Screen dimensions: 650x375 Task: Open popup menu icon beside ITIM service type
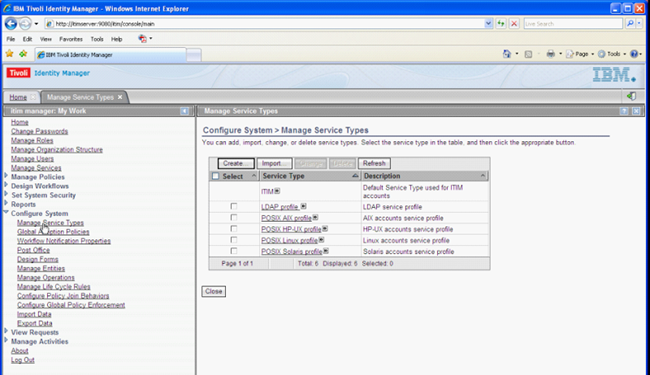(x=277, y=191)
